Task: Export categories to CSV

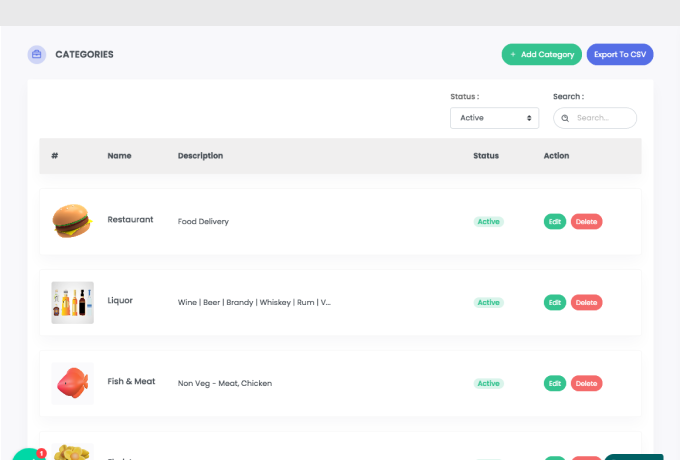Action: (620, 55)
